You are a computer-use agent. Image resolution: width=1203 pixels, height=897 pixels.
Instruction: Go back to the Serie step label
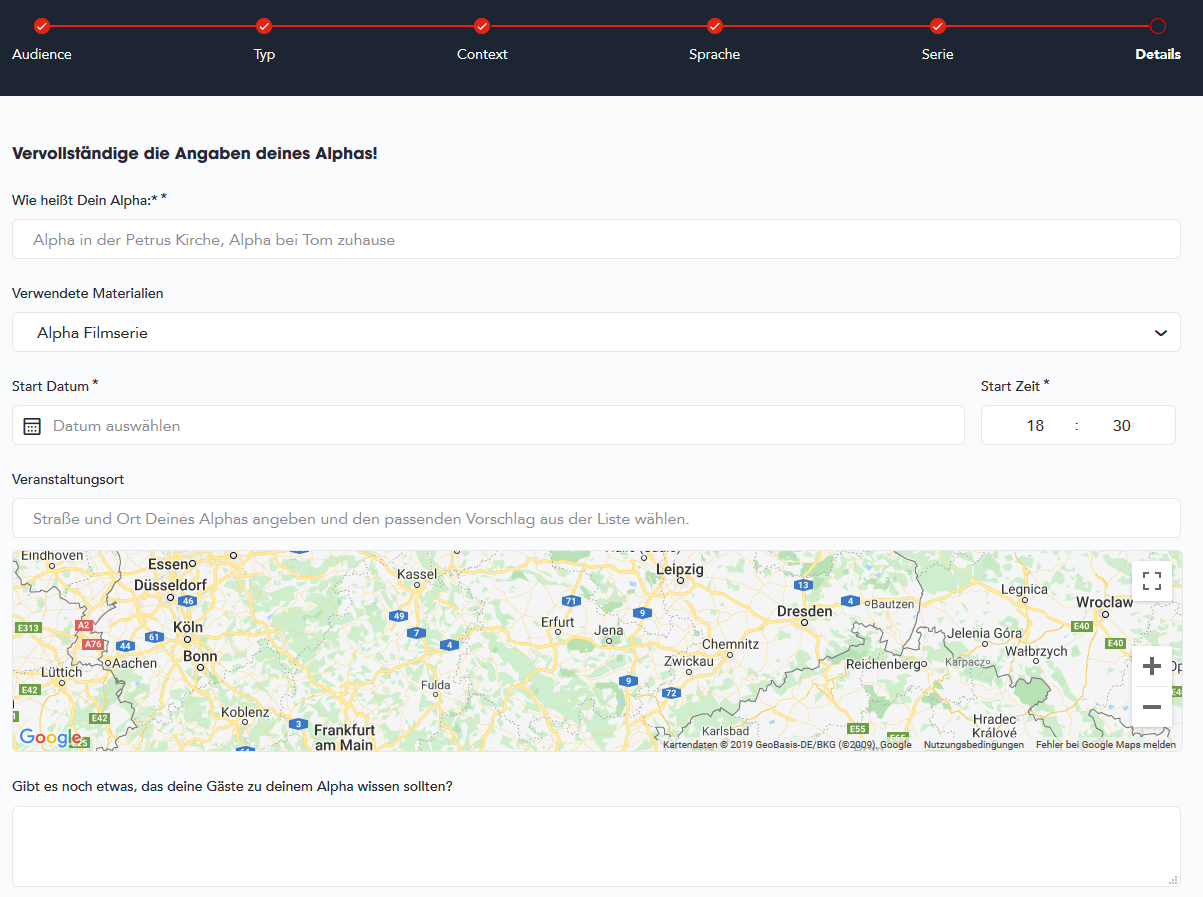938,54
